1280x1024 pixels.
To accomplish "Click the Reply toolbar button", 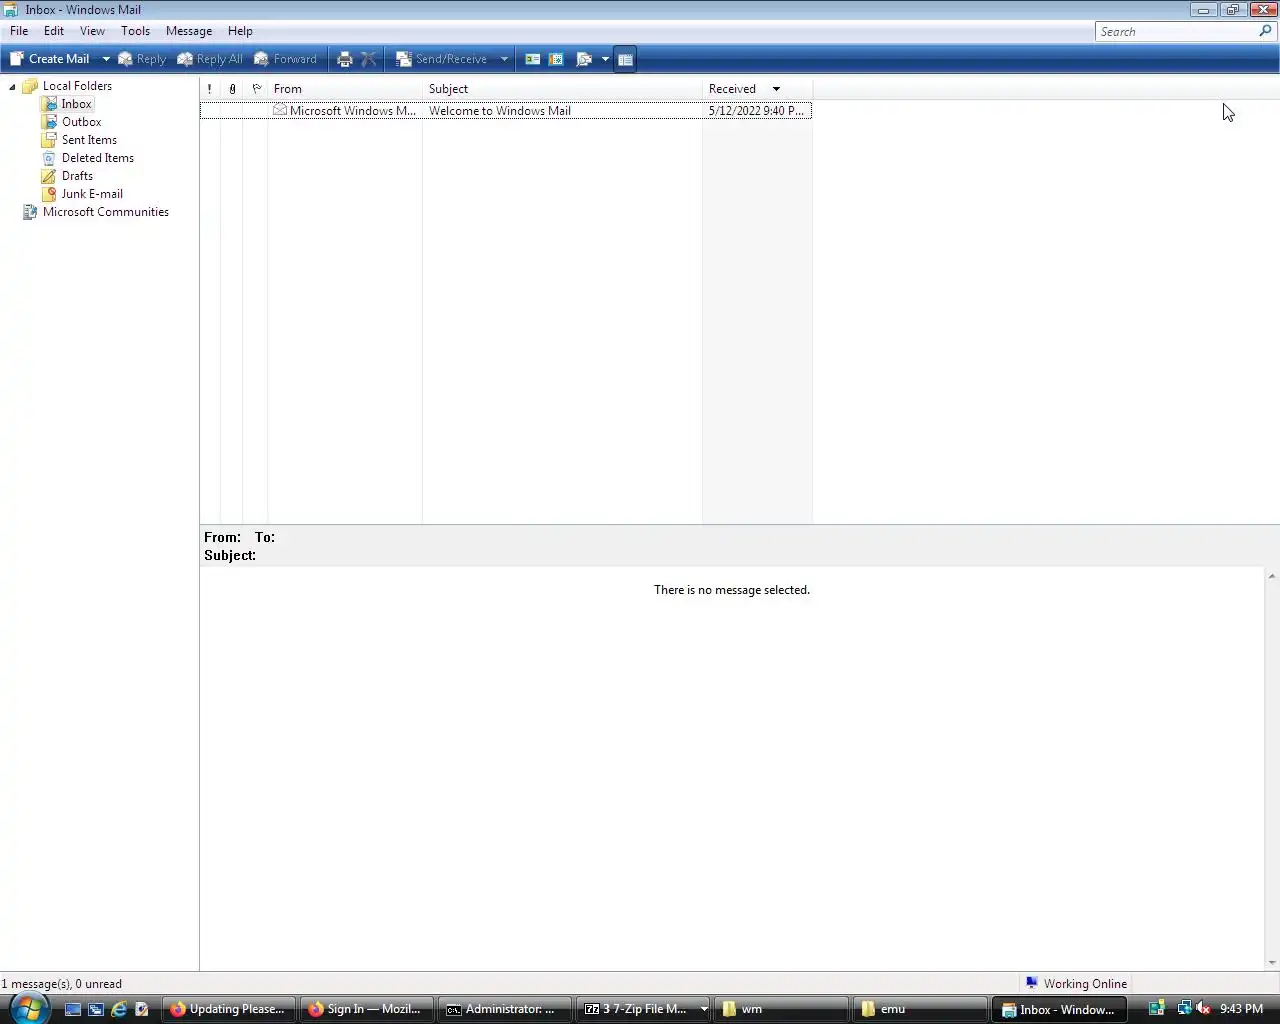I will (142, 59).
